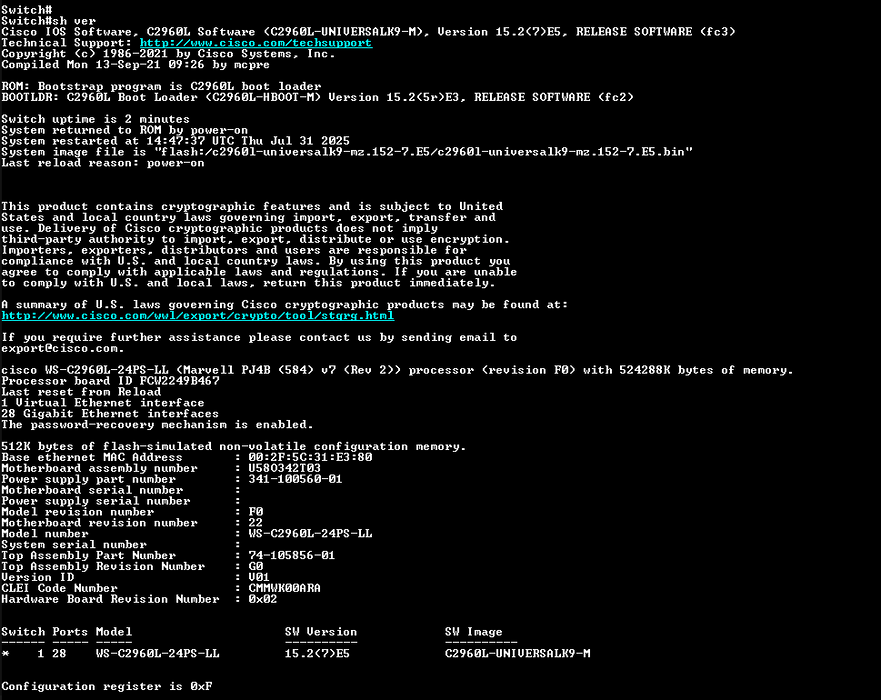Click 'Configuration register is 0xF'
Image resolution: width=881 pixels, height=700 pixels.
point(107,687)
